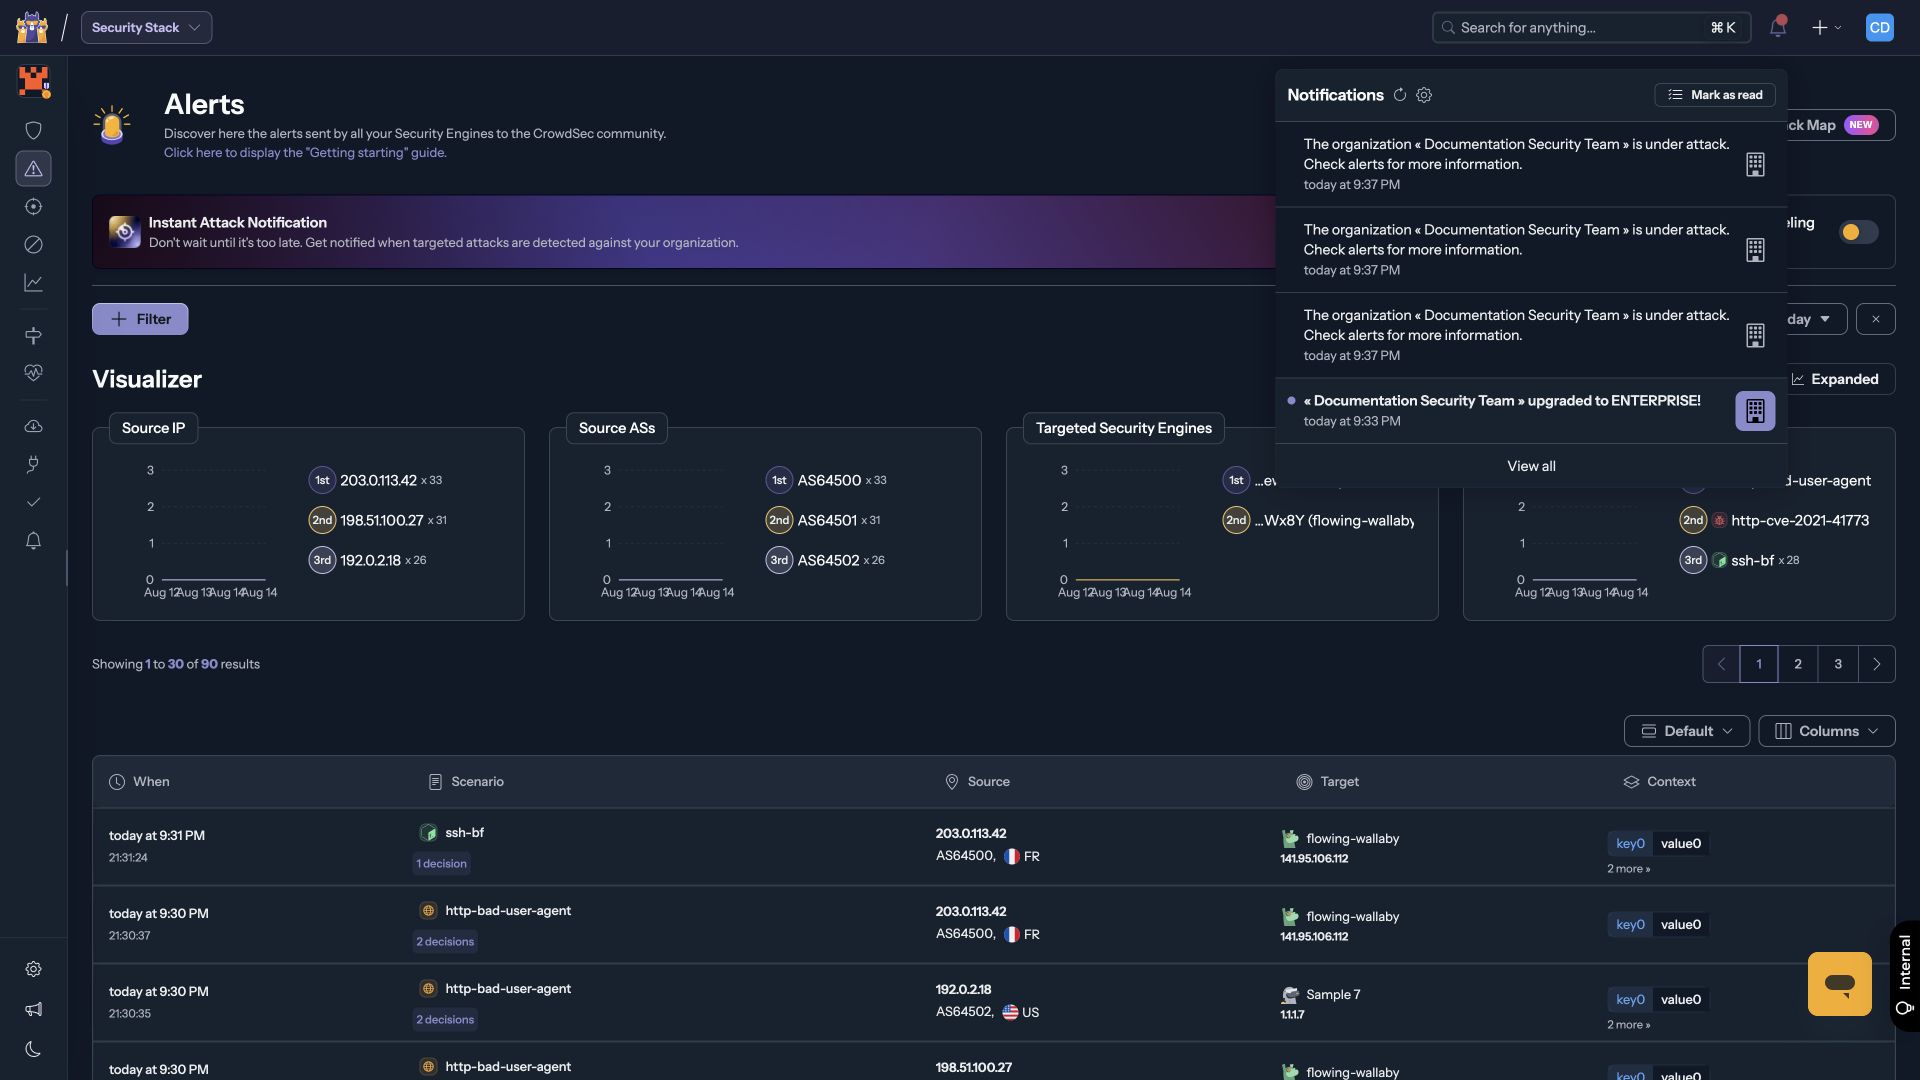Click View all notifications
Image resolution: width=1920 pixels, height=1080 pixels.
click(x=1531, y=466)
